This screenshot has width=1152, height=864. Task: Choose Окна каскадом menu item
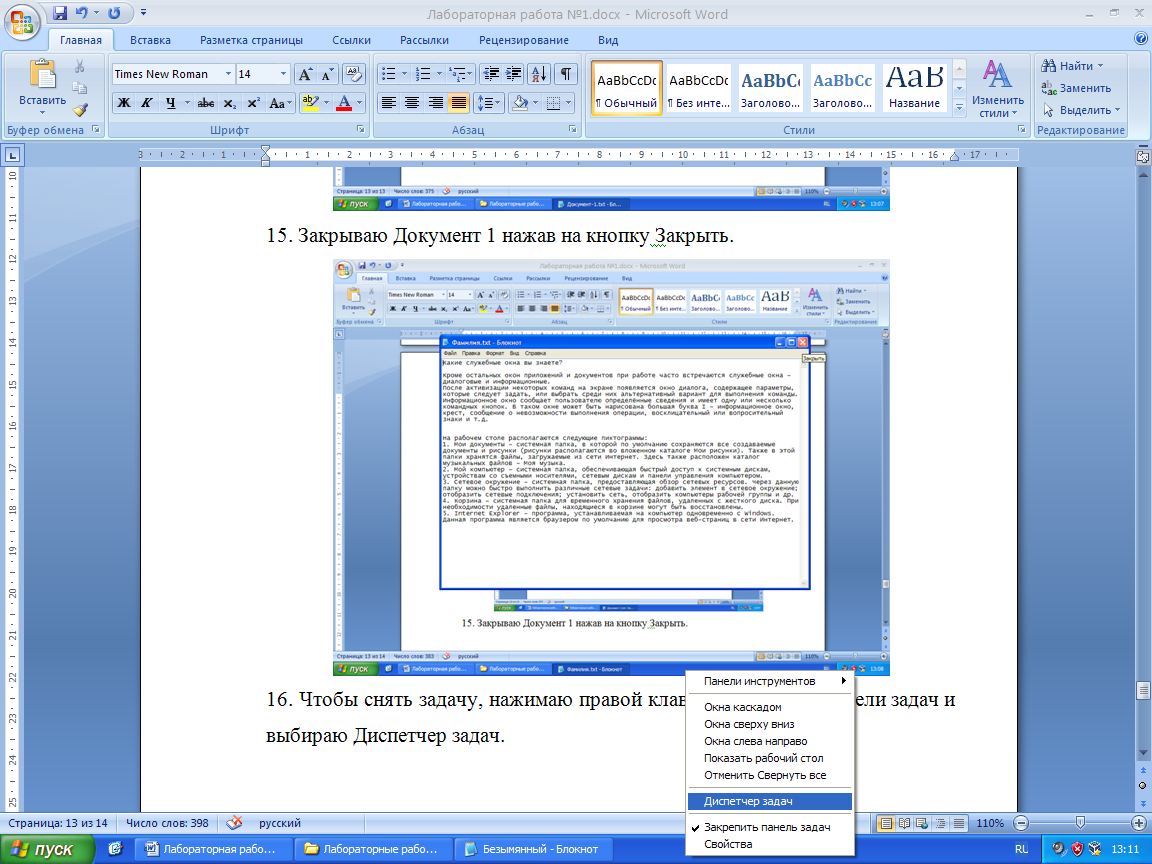point(770,707)
